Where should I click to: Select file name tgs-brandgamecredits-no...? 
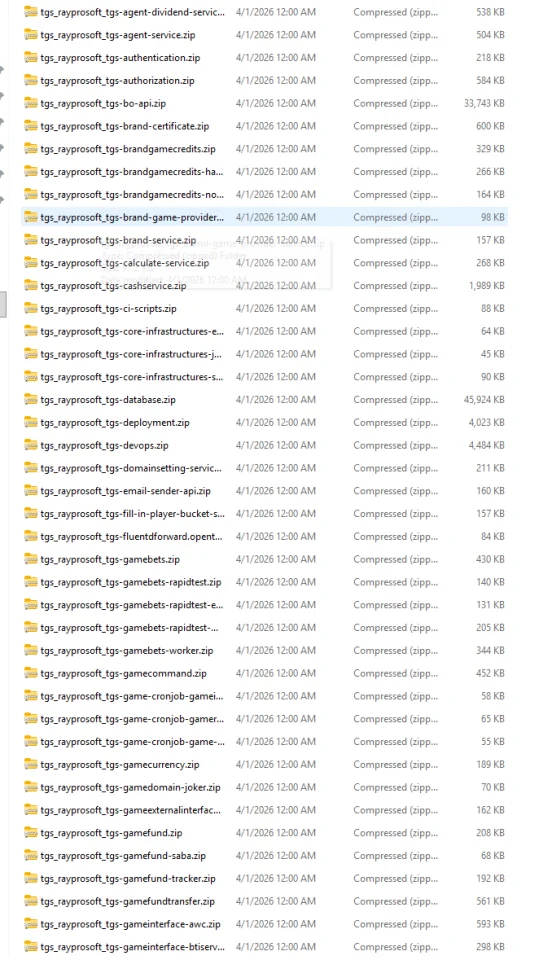click(x=132, y=195)
